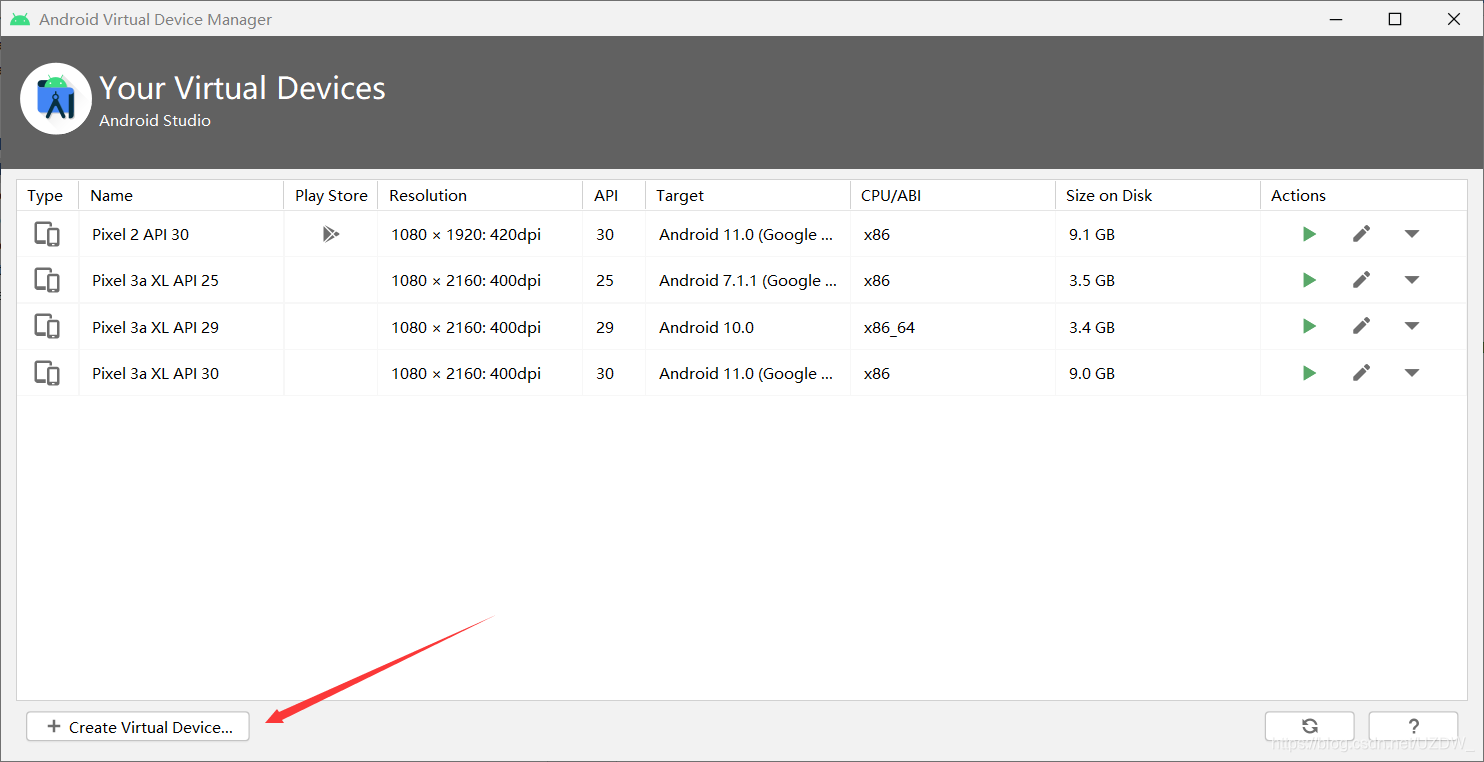
Task: Click the '3.5 GB' size cell
Action: pyautogui.click(x=1158, y=280)
